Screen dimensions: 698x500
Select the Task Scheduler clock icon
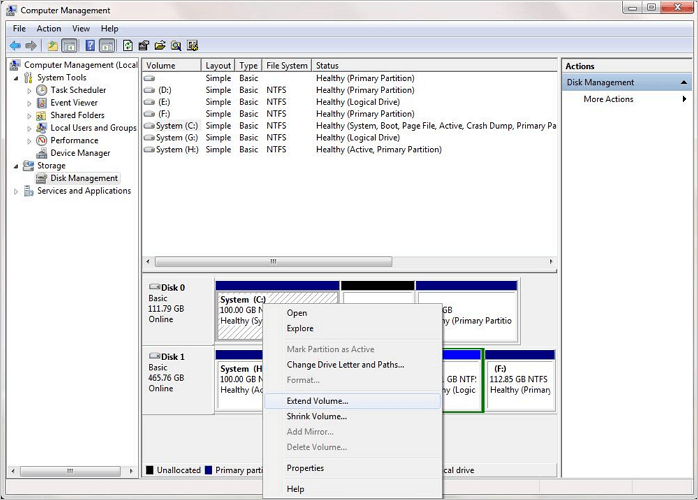coord(42,90)
